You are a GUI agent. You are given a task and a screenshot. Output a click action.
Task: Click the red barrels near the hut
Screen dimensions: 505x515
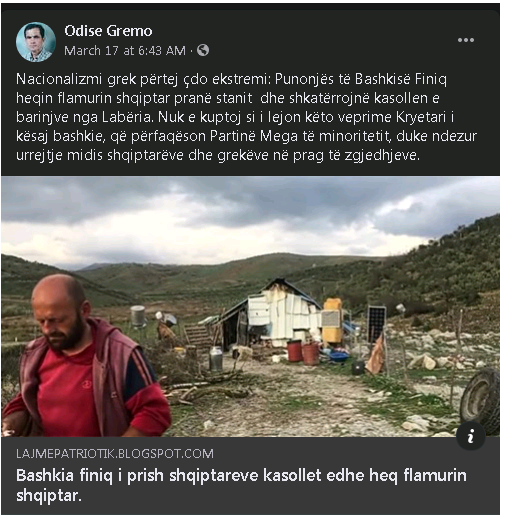point(303,352)
